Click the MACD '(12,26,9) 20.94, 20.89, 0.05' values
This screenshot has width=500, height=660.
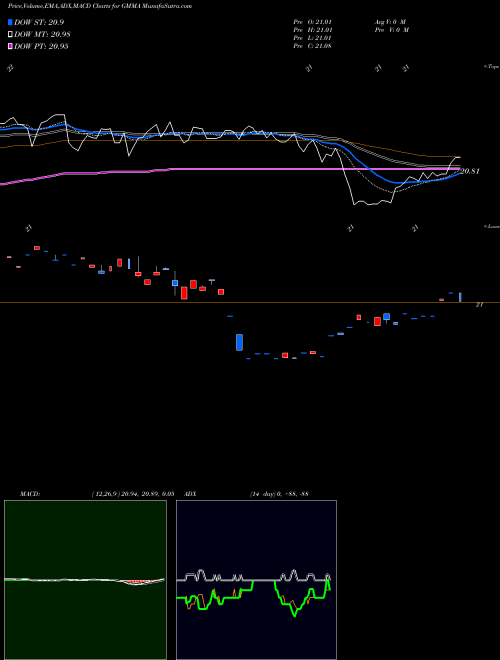coord(133,494)
